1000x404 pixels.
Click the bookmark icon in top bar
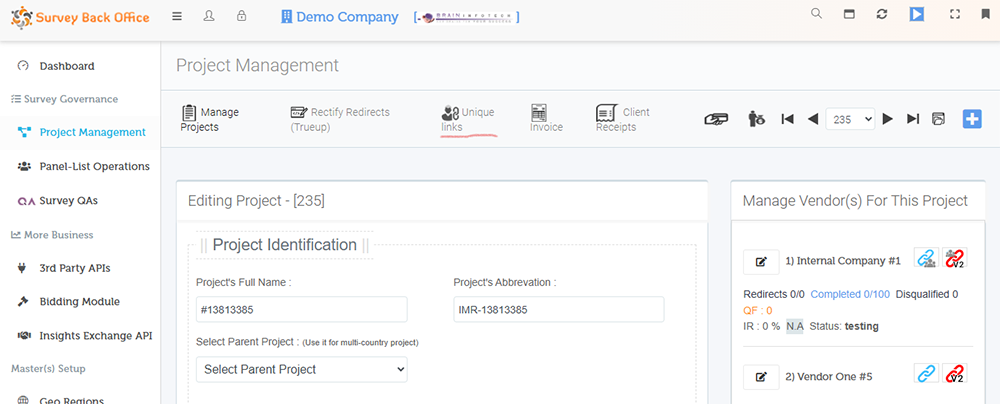985,15
